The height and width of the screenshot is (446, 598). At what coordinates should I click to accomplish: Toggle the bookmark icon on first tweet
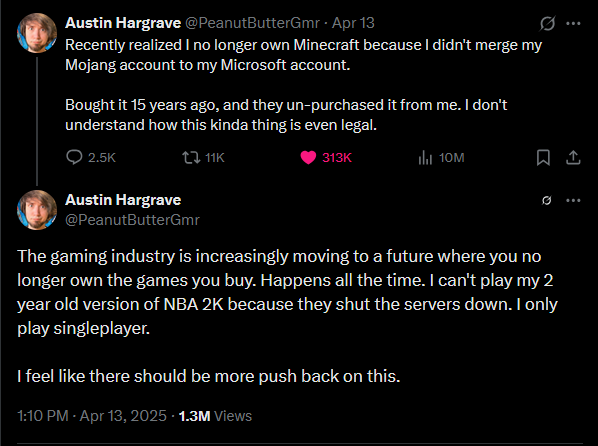(543, 157)
